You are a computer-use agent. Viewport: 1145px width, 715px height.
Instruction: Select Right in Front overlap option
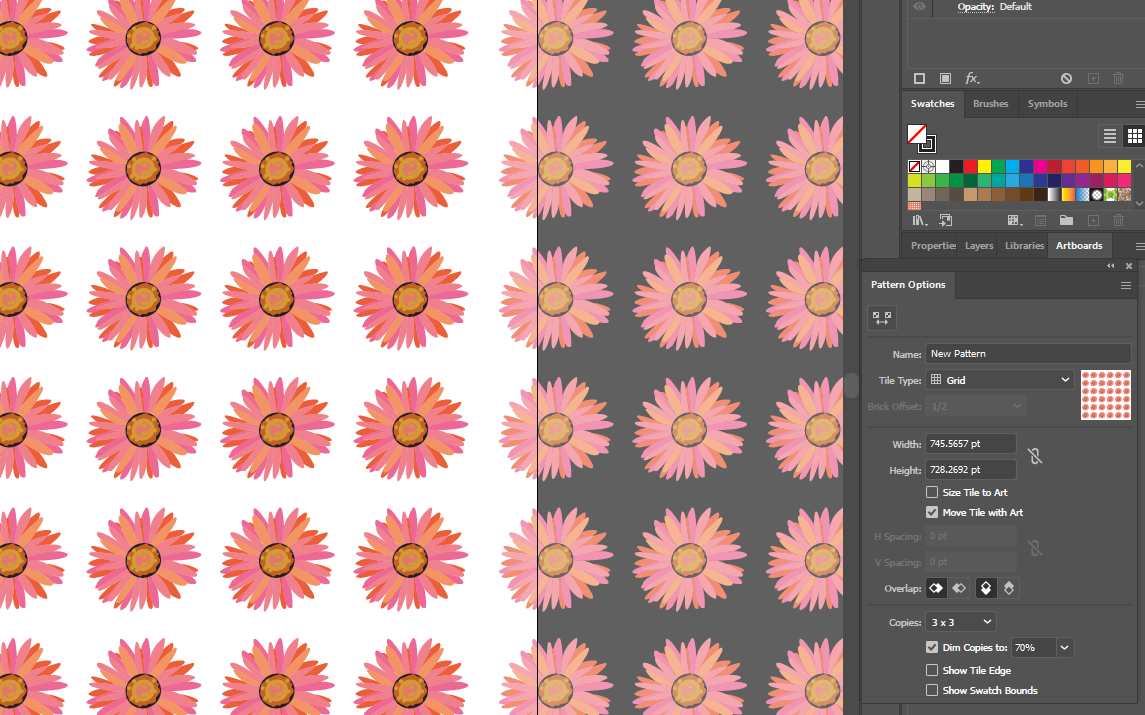click(x=959, y=588)
